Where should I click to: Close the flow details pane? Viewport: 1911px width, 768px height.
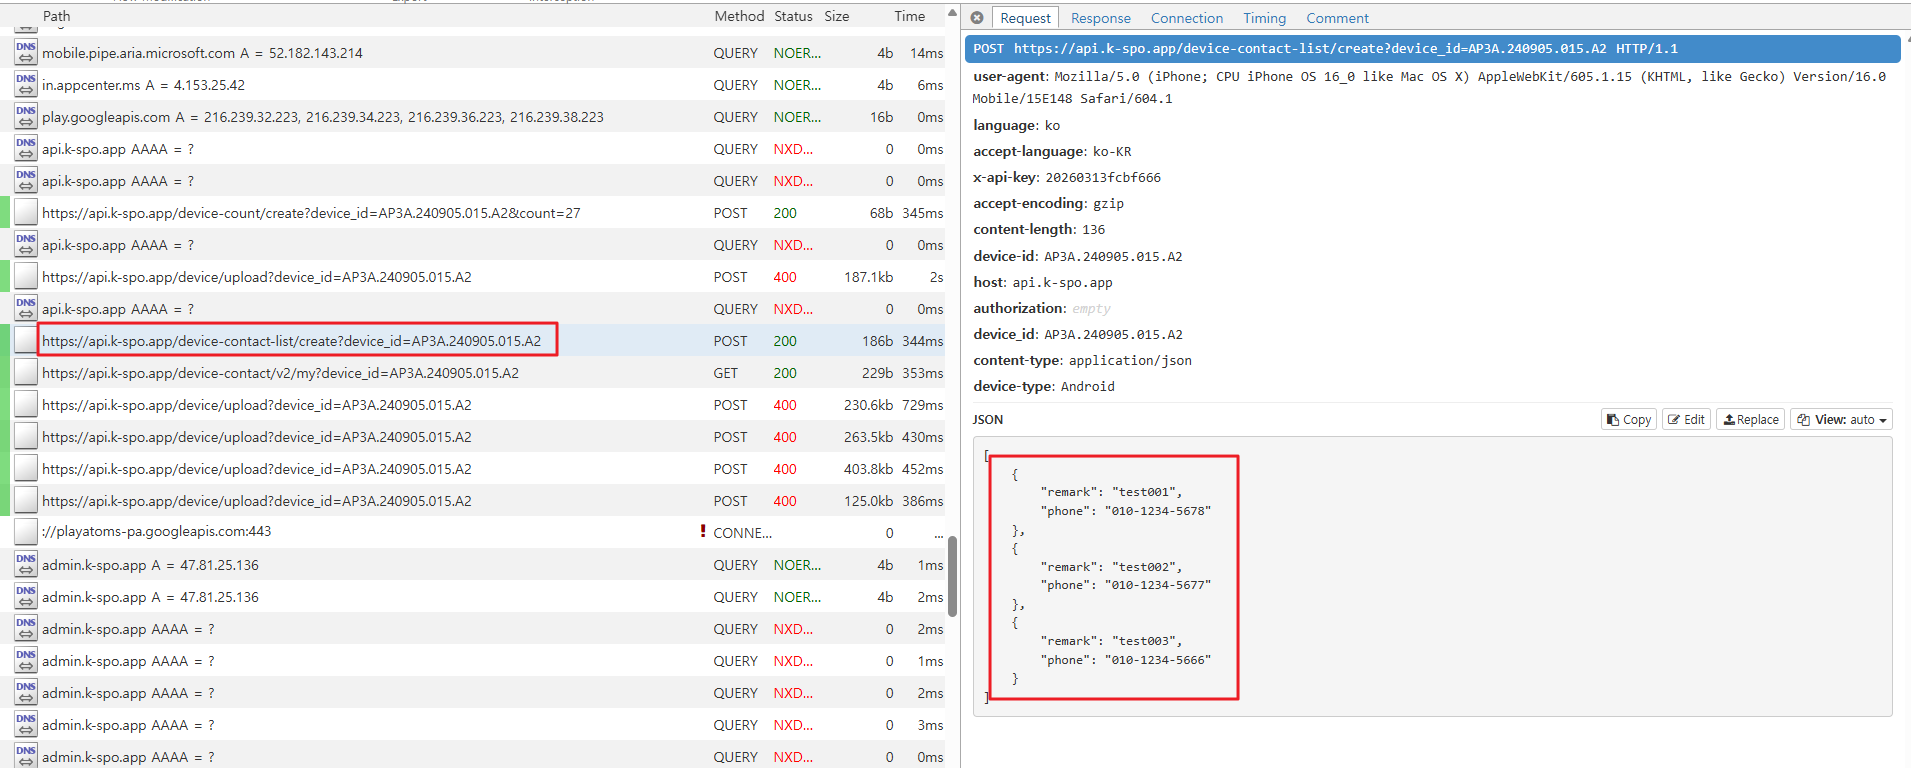[977, 18]
